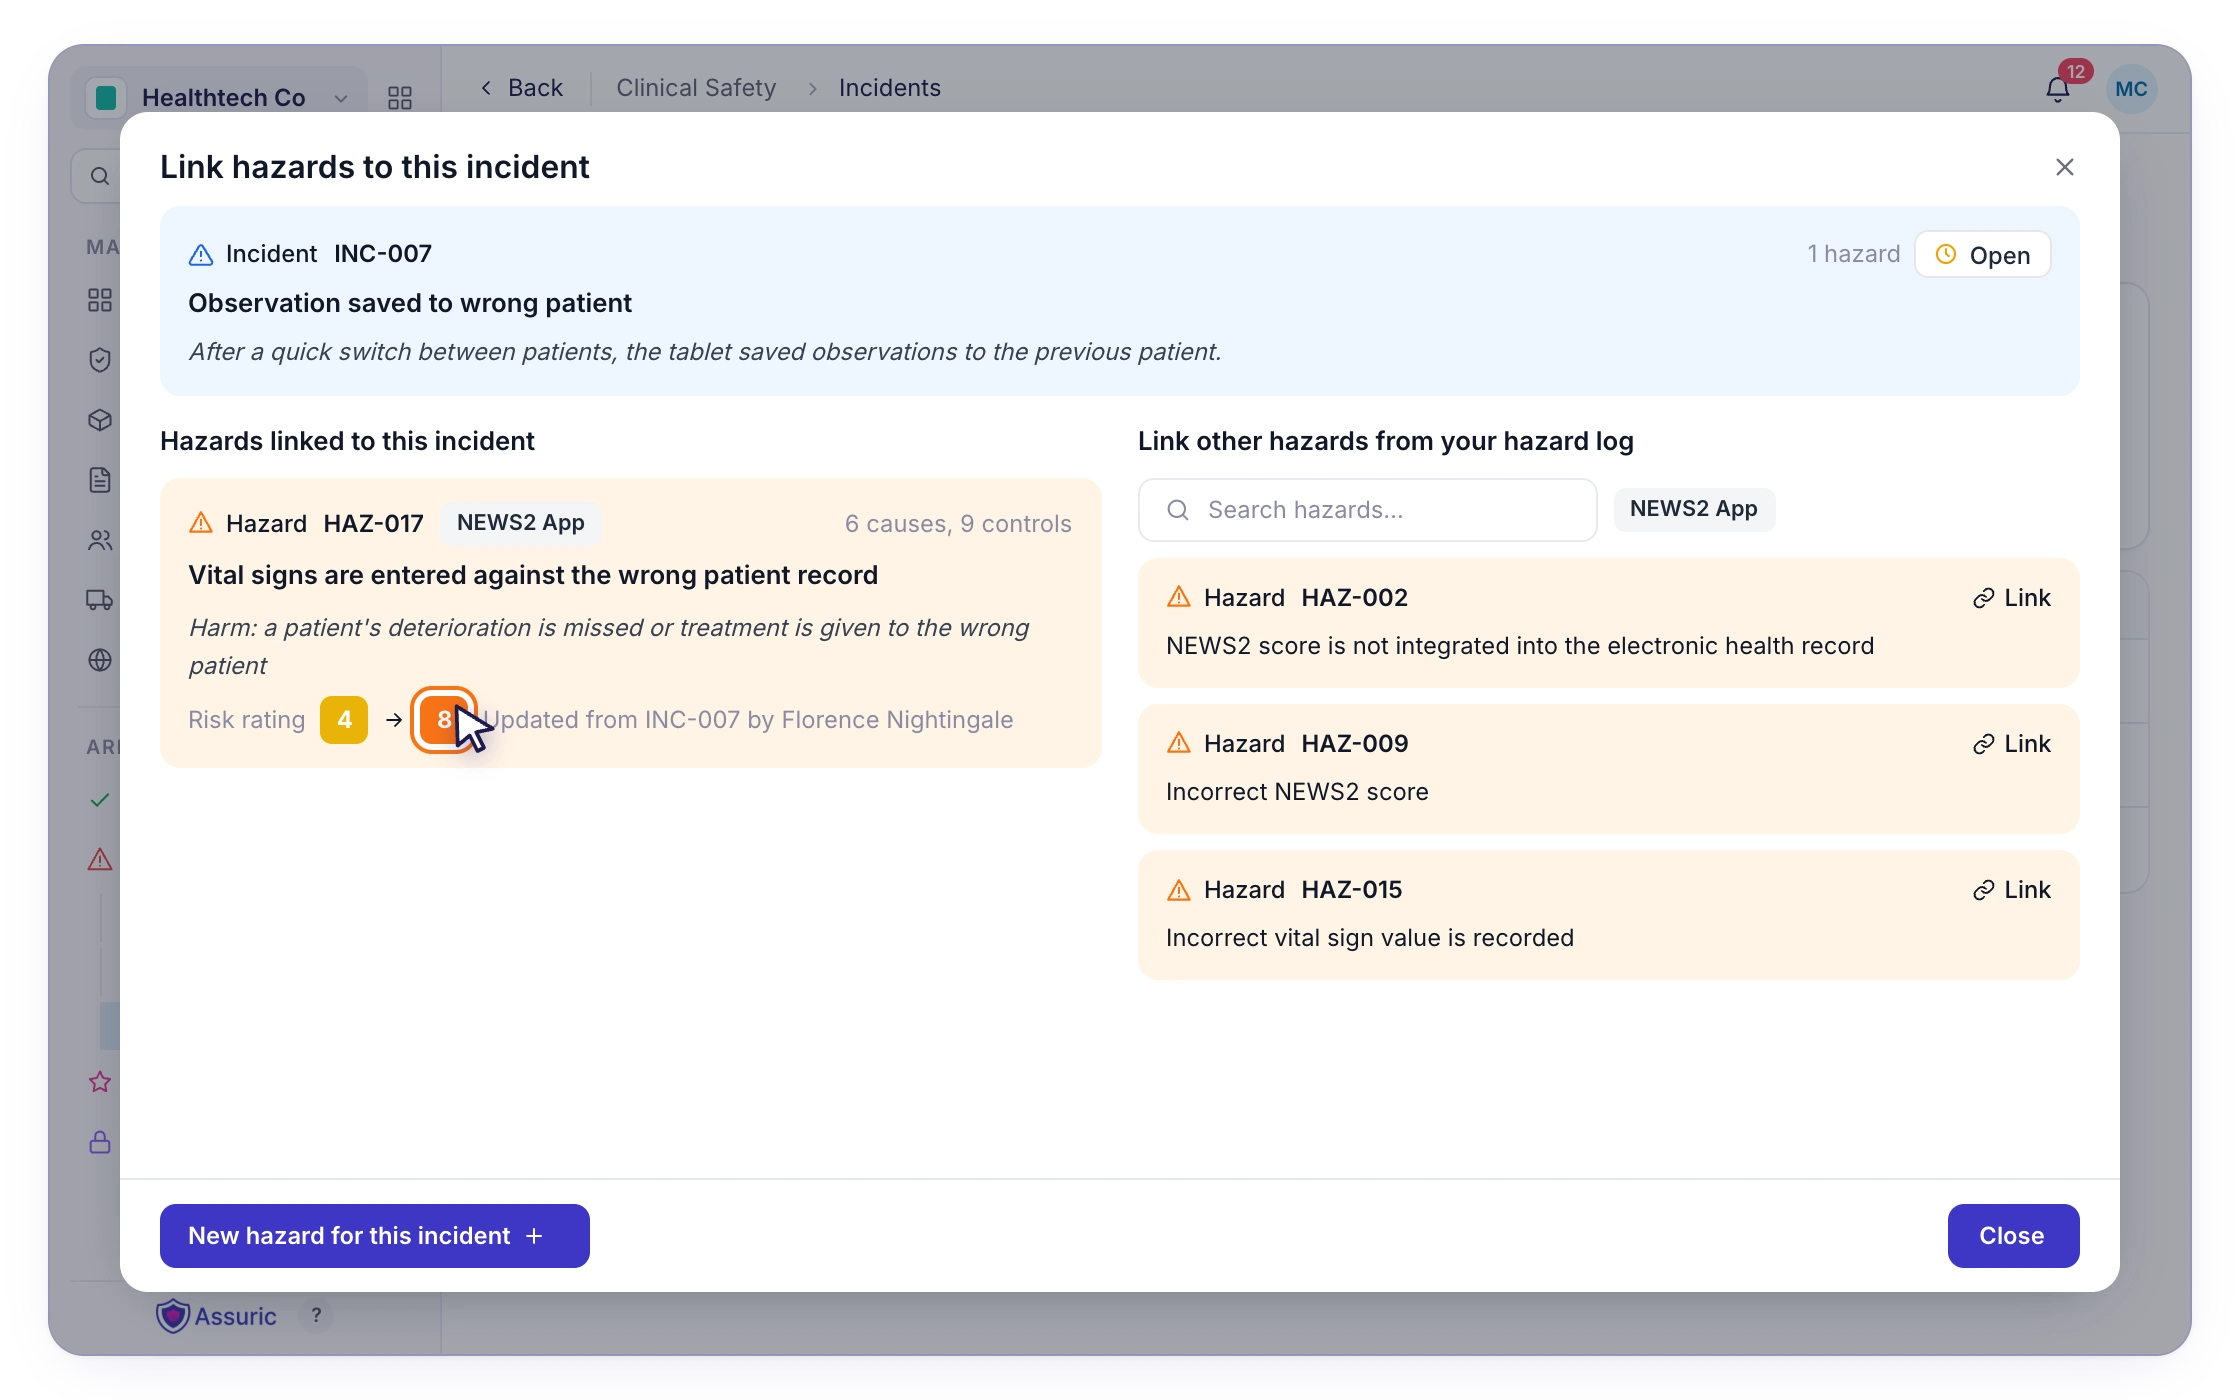Image resolution: width=2240 pixels, height=1400 pixels.
Task: Open the cube icon in sidebar
Action: pos(100,420)
